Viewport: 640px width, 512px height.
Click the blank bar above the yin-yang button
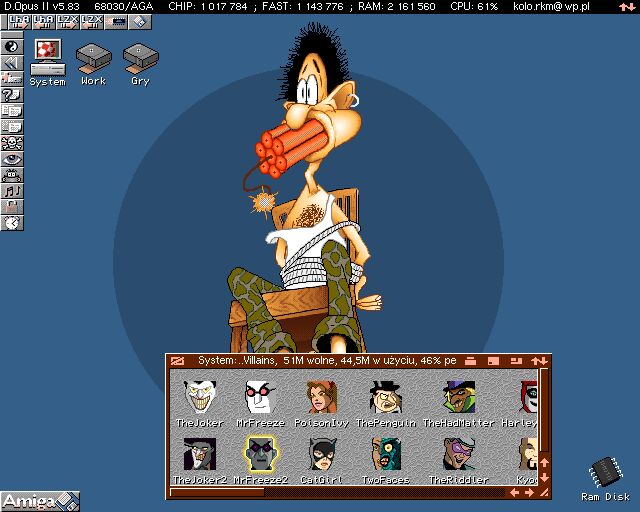pos(12,35)
